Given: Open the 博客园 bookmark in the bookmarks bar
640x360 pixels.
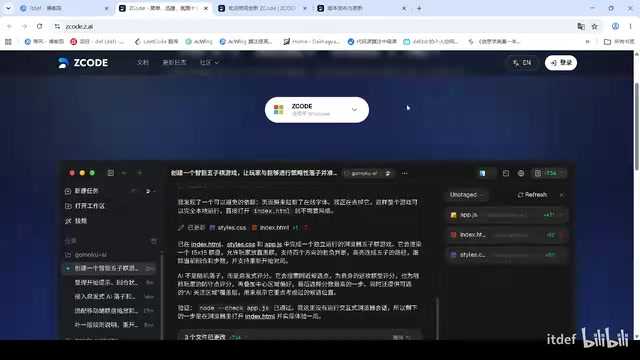Looking at the screenshot, I should click(x=44, y=42).
